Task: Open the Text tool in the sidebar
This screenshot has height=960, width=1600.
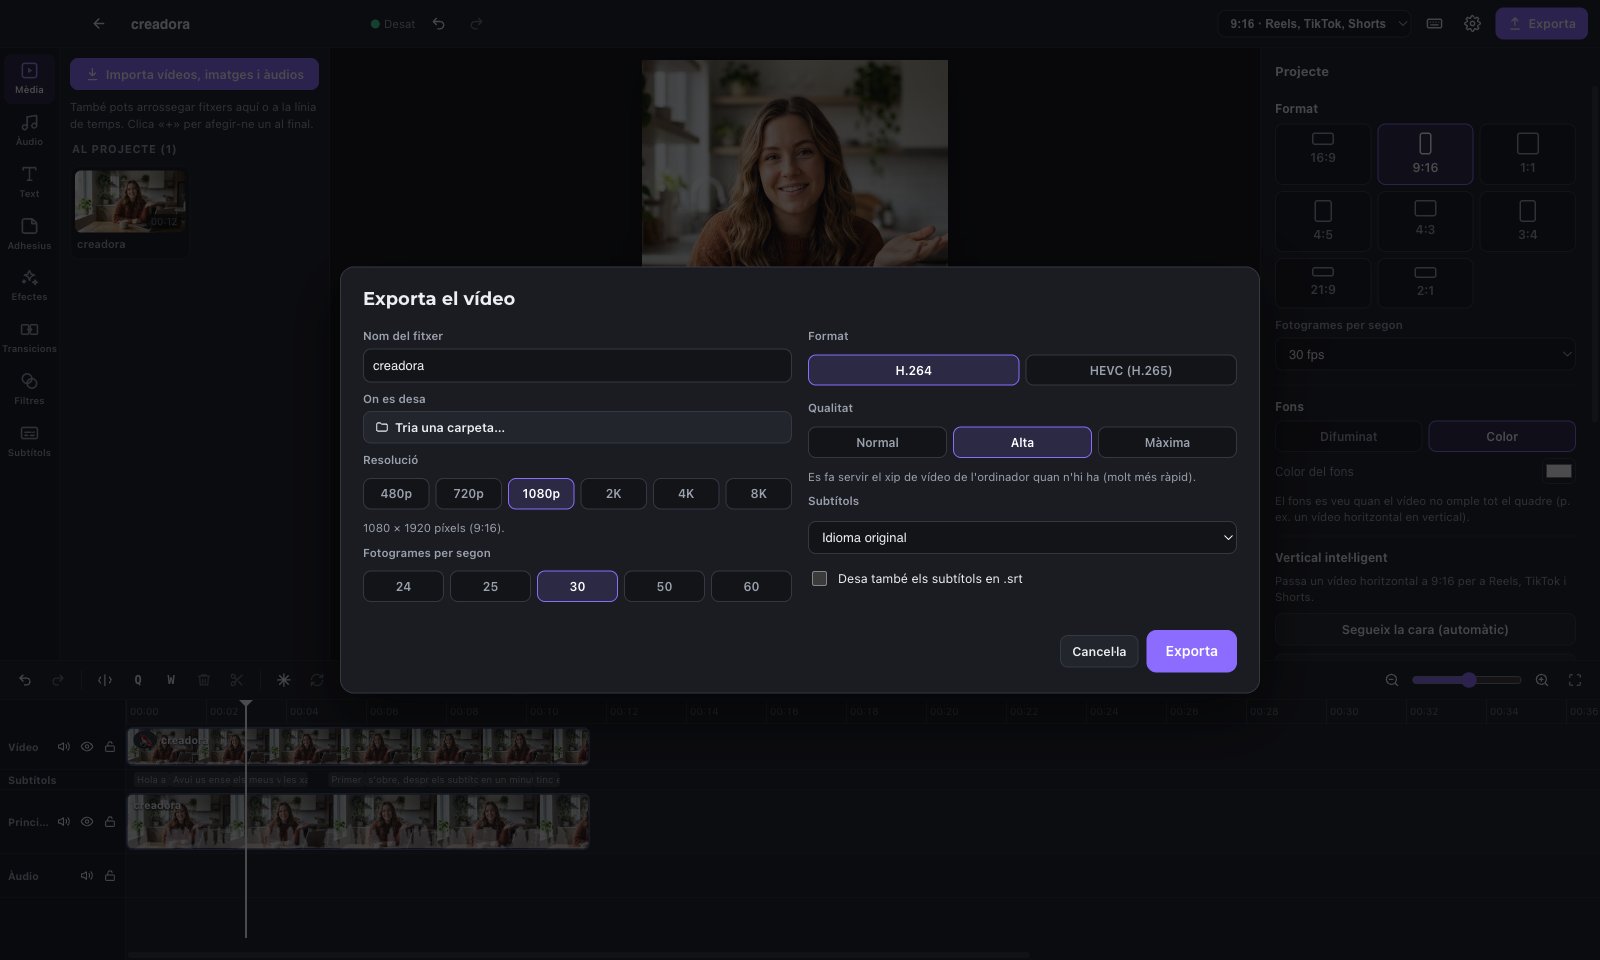Action: pos(29,181)
